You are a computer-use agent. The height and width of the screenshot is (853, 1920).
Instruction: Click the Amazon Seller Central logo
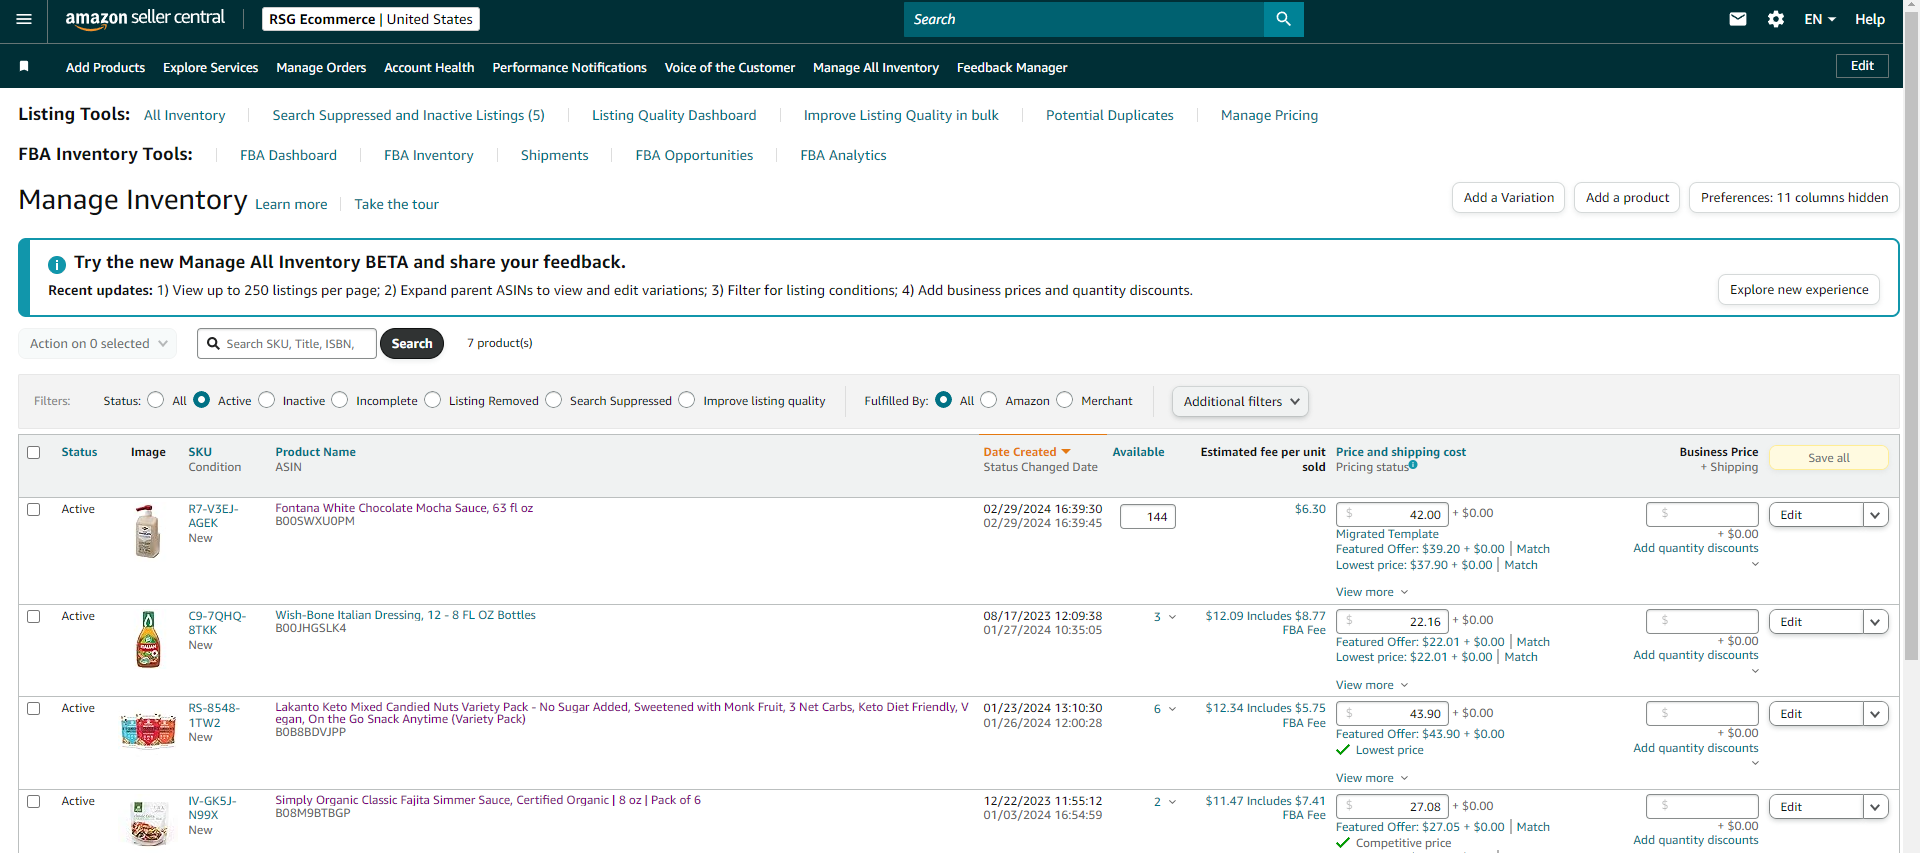click(x=145, y=19)
